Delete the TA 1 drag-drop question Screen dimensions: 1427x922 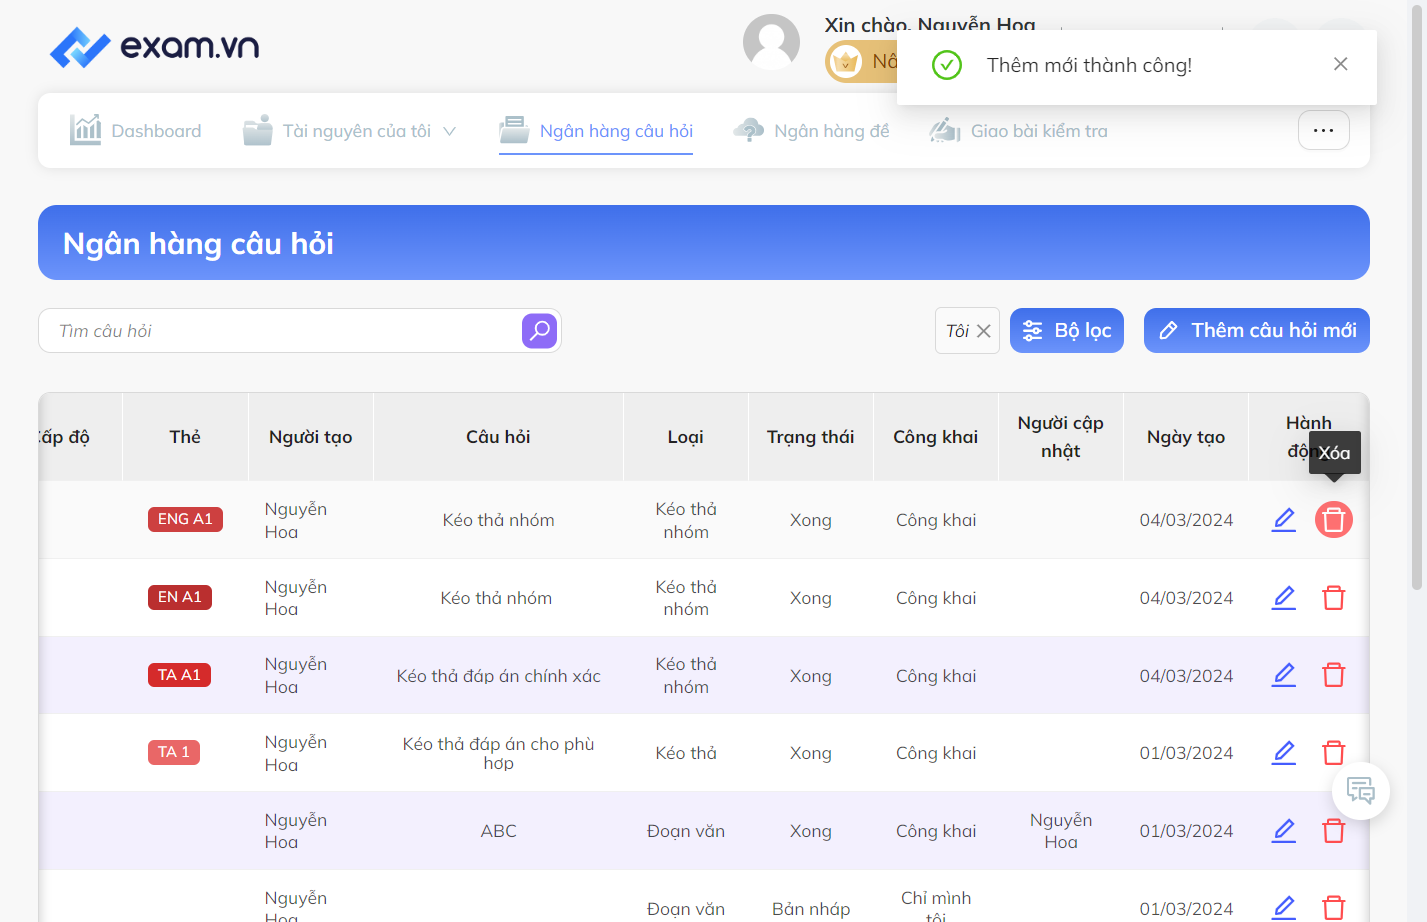[x=1333, y=752]
